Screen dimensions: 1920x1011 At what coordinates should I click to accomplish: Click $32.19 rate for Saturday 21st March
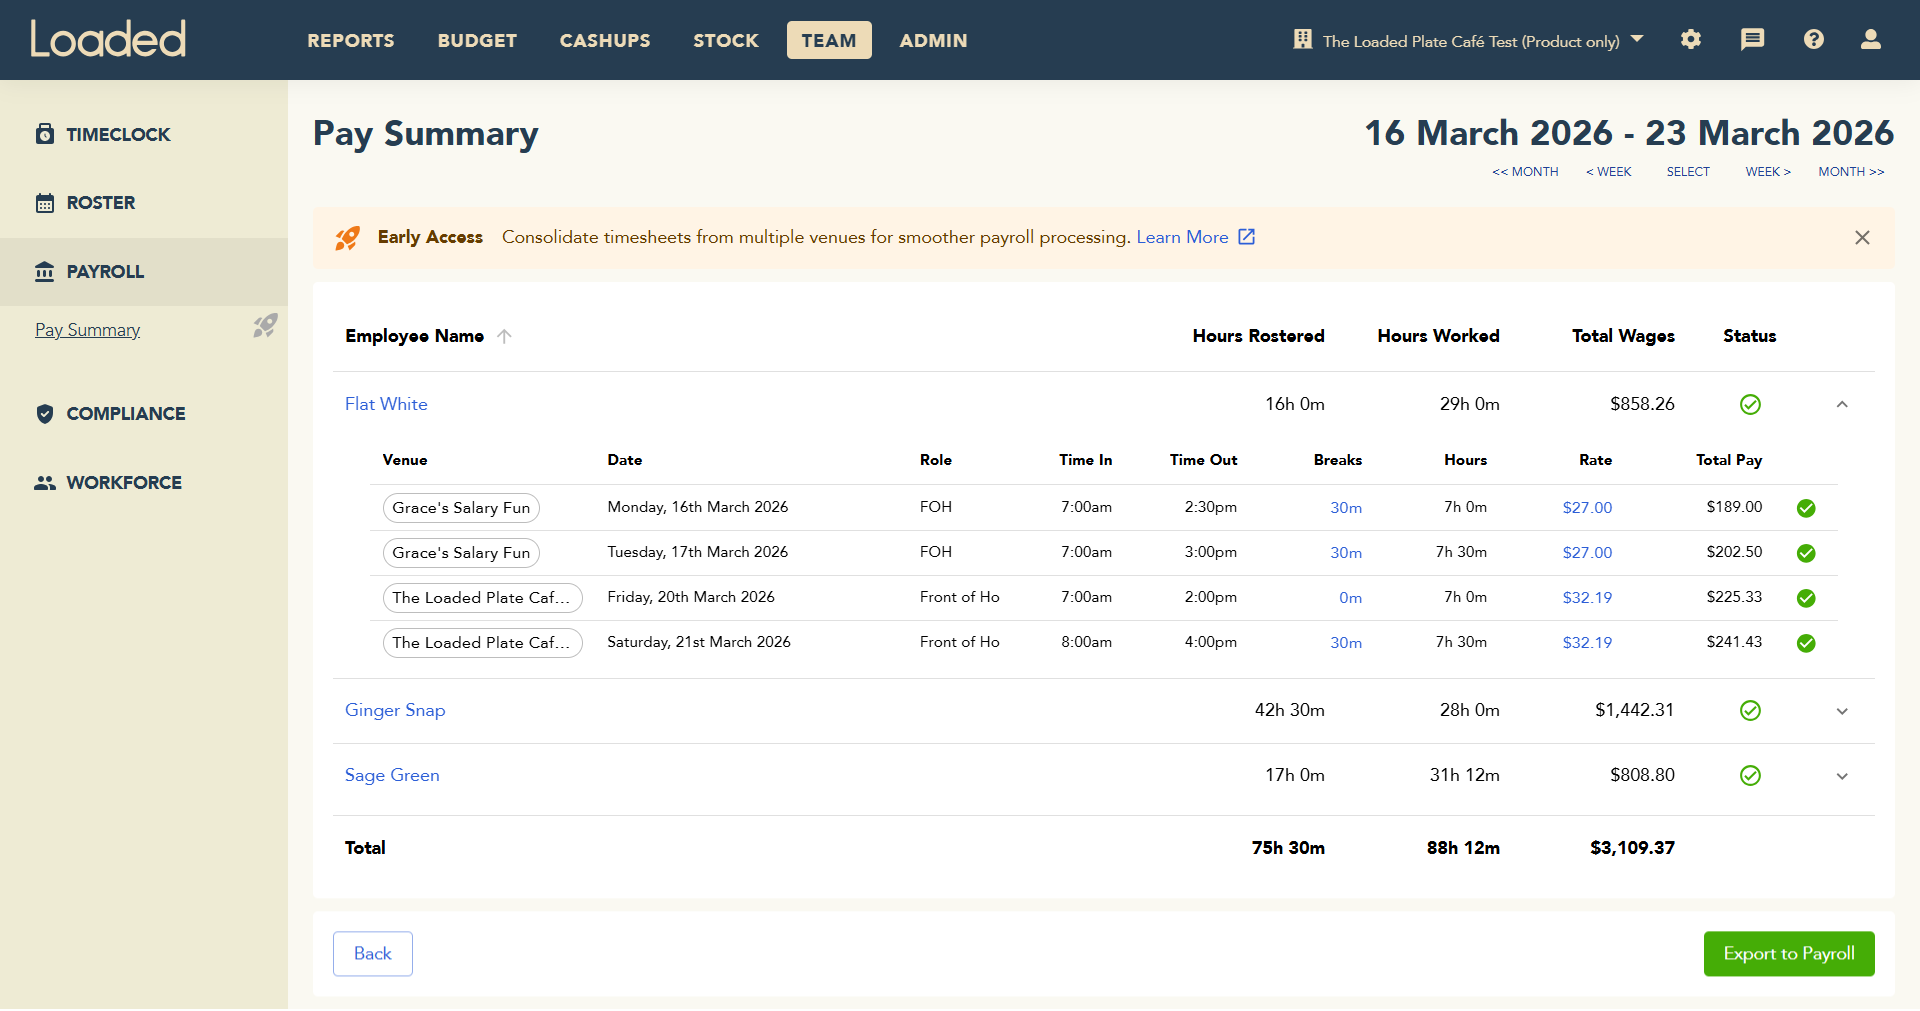point(1587,643)
